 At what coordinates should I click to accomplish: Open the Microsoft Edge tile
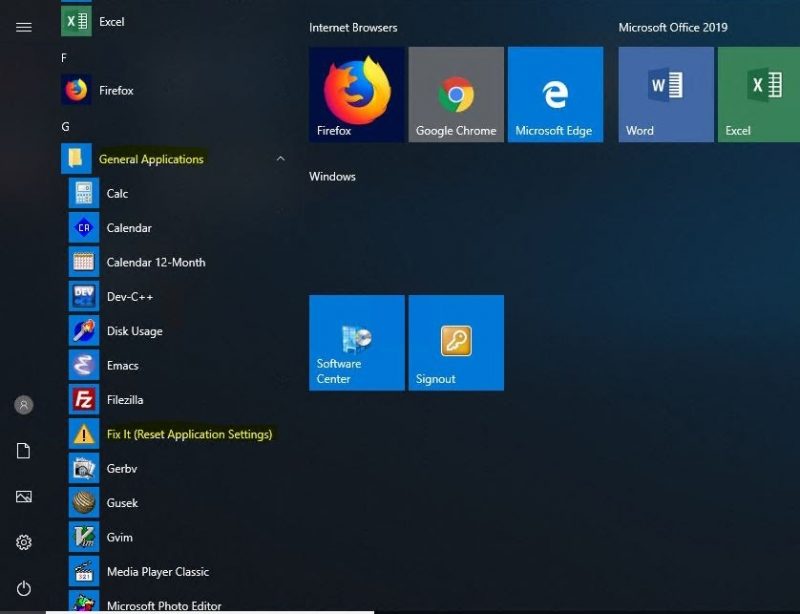pos(556,93)
